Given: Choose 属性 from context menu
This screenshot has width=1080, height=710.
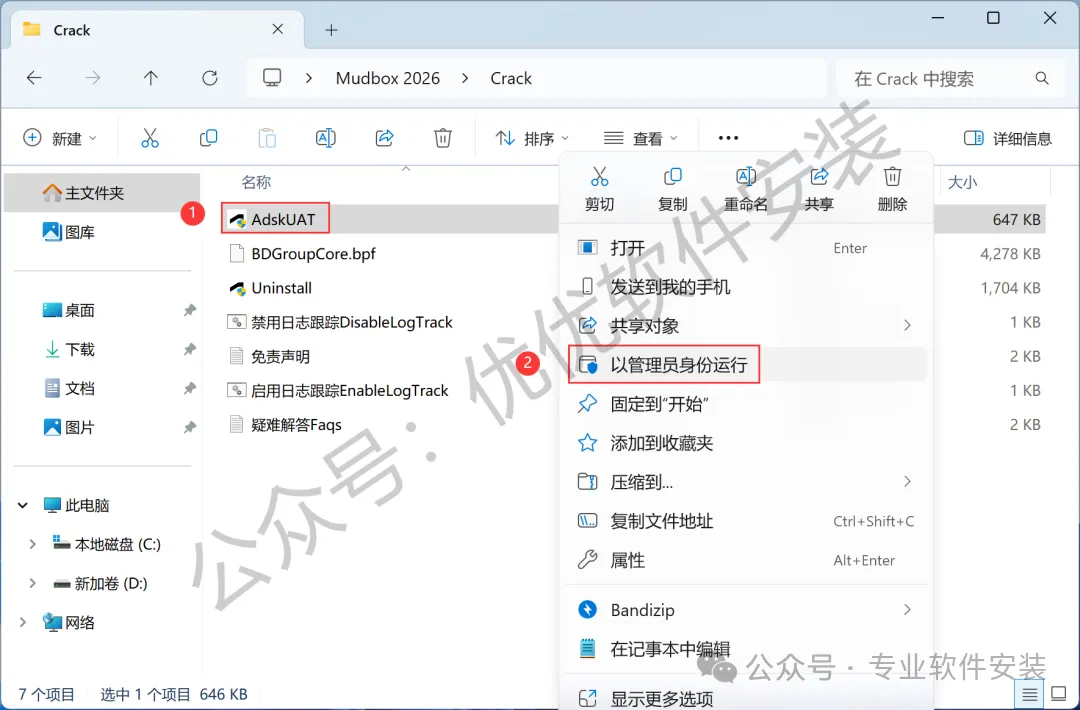Looking at the screenshot, I should 747,560.
